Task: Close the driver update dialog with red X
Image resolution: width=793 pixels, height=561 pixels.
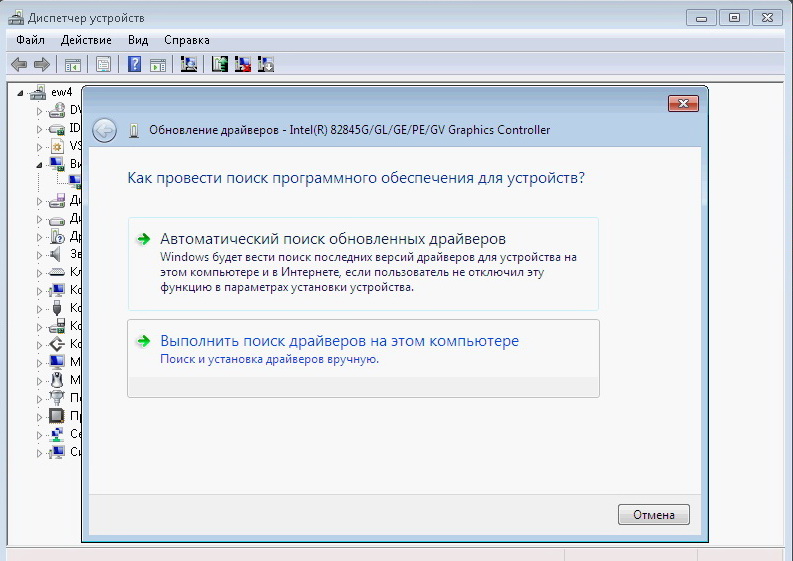Action: pyautogui.click(x=683, y=103)
